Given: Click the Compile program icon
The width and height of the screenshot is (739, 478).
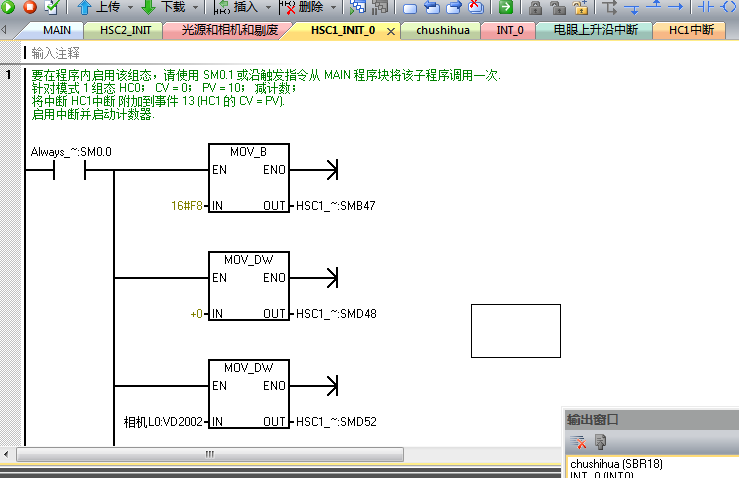Looking at the screenshot, I should [51, 7].
